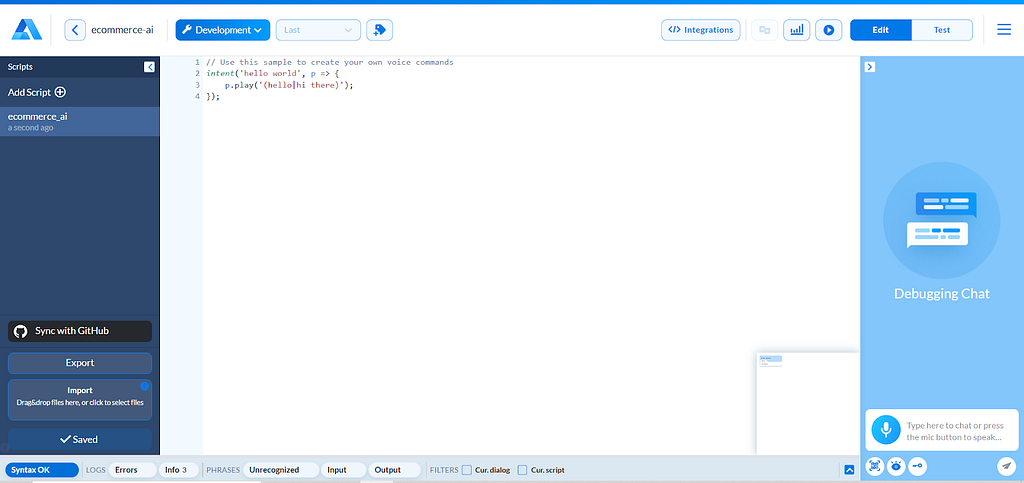The height and width of the screenshot is (483, 1024).
Task: Click the code minimap preview
Action: (x=808, y=403)
